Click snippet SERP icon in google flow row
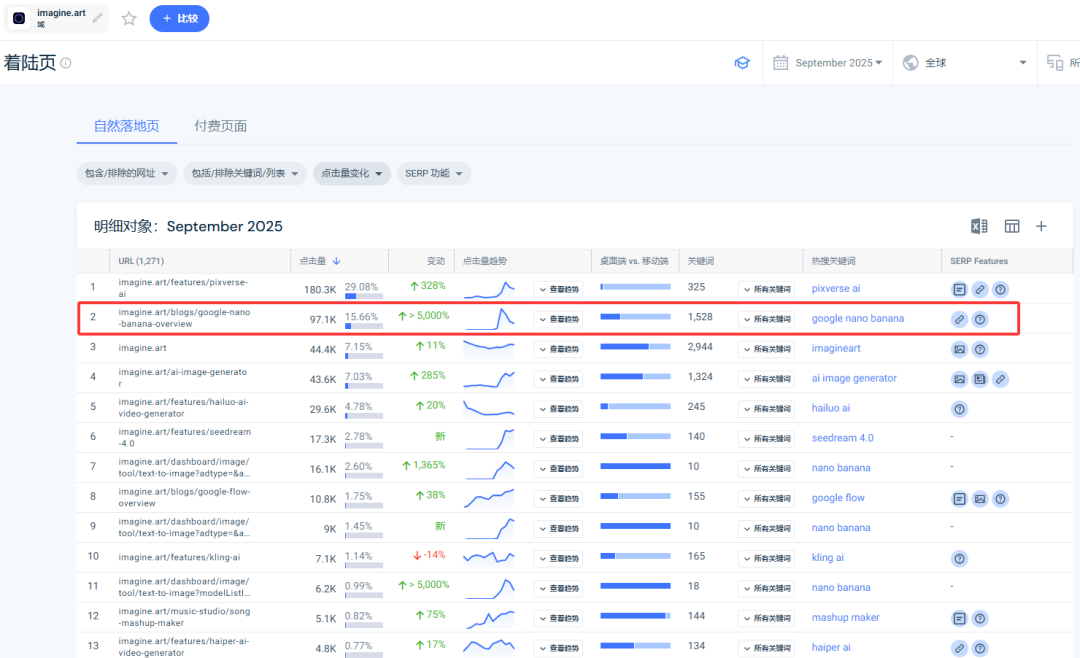The width and height of the screenshot is (1080, 658). pyautogui.click(x=959, y=499)
